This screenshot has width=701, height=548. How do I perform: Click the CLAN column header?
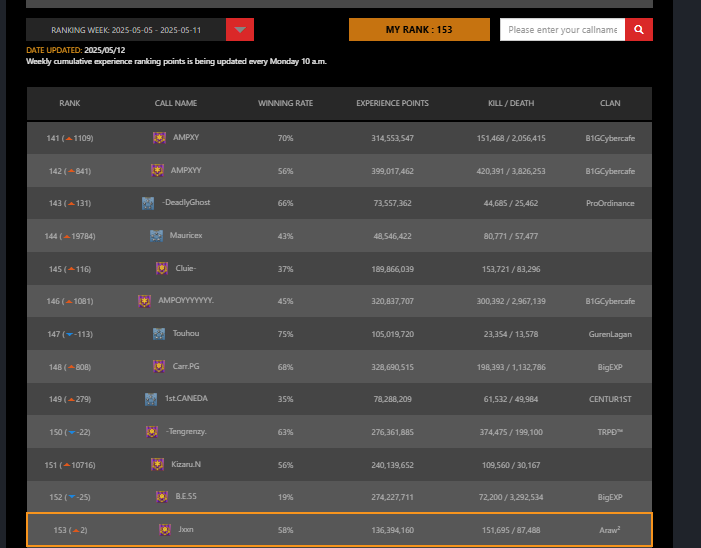pyautogui.click(x=610, y=103)
